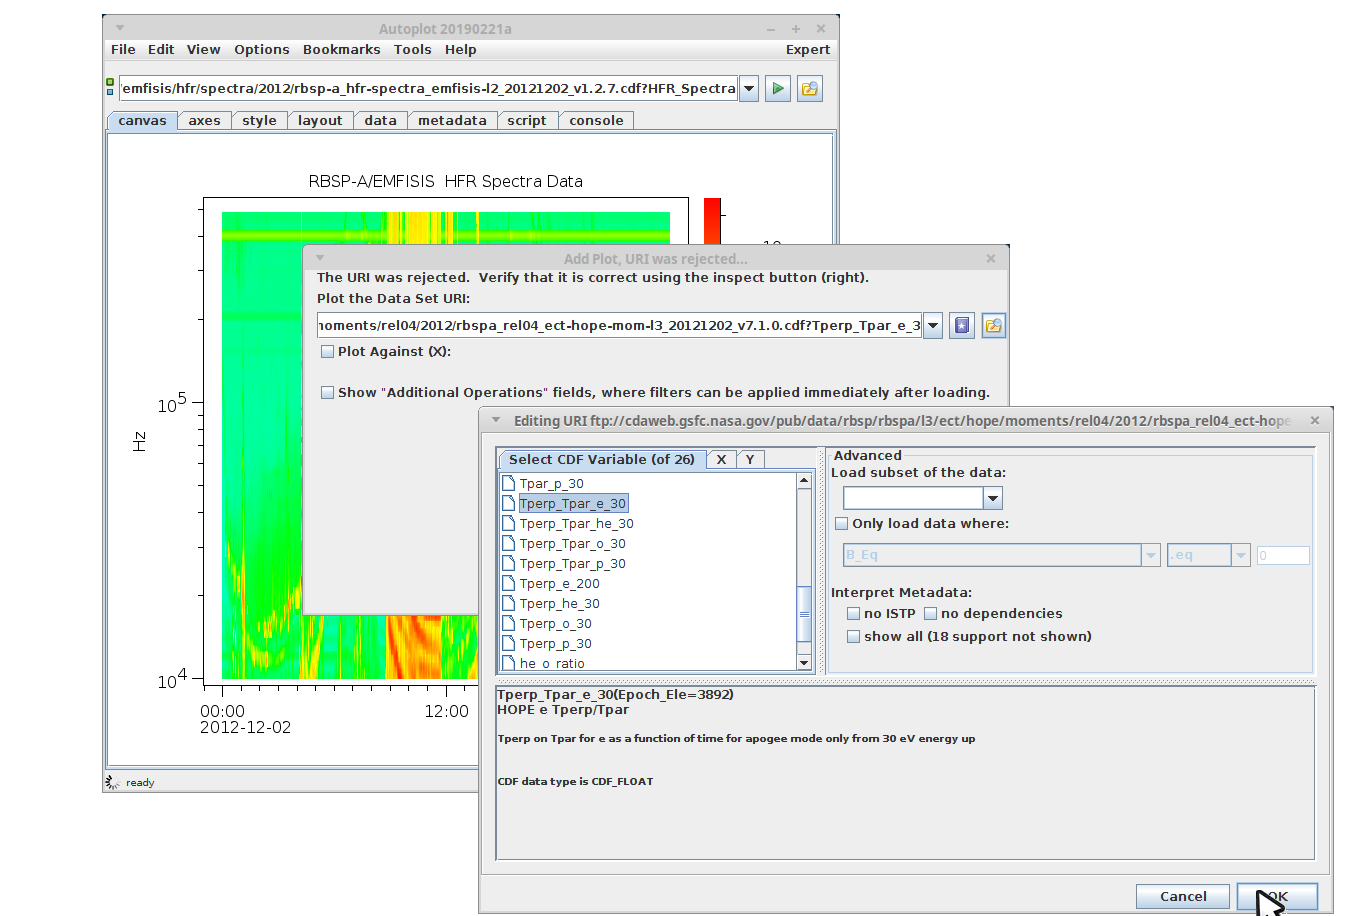Click the bookmarks icon in Add Plot dialog
This screenshot has width=1345, height=916.
961,326
